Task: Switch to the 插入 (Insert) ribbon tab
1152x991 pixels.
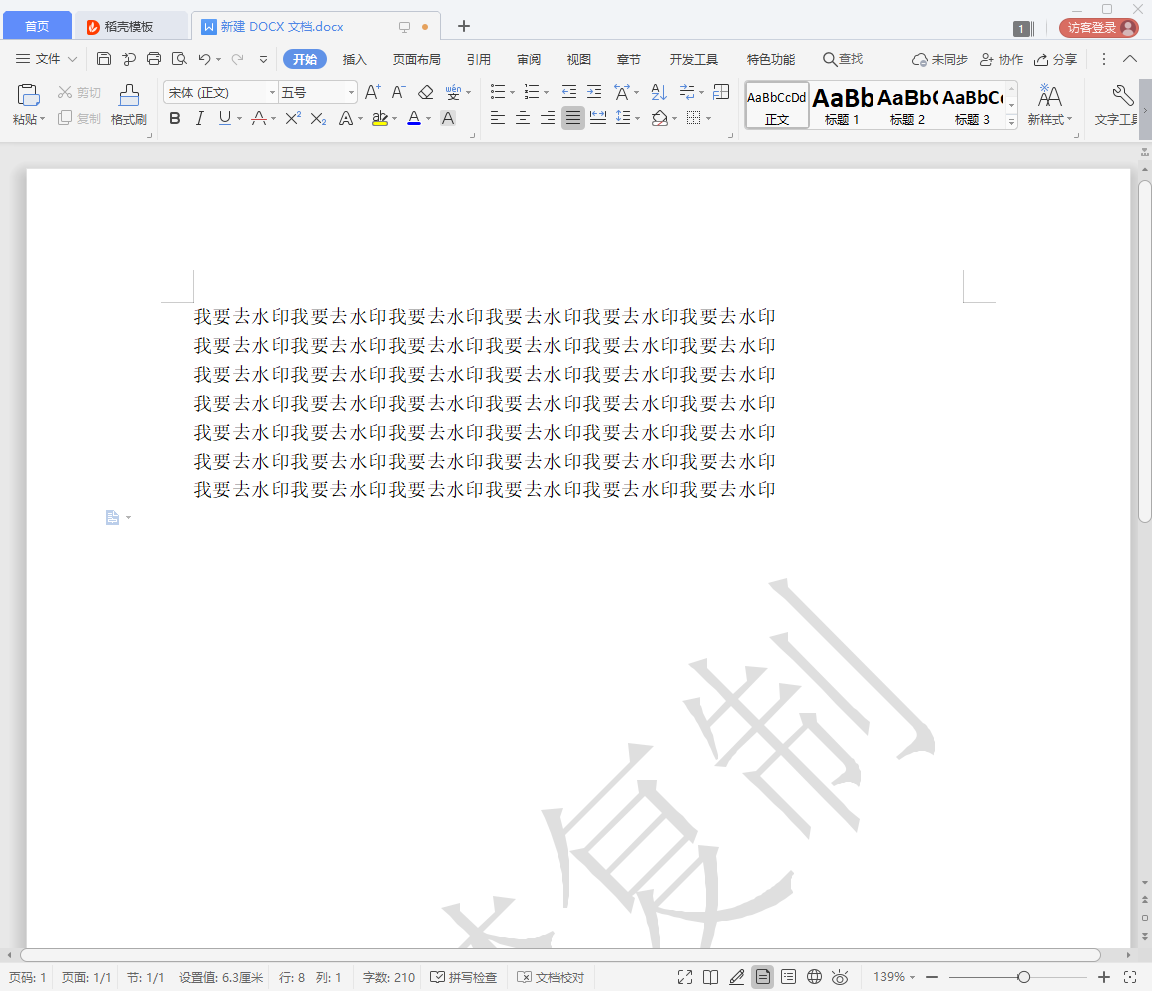Action: pyautogui.click(x=355, y=59)
